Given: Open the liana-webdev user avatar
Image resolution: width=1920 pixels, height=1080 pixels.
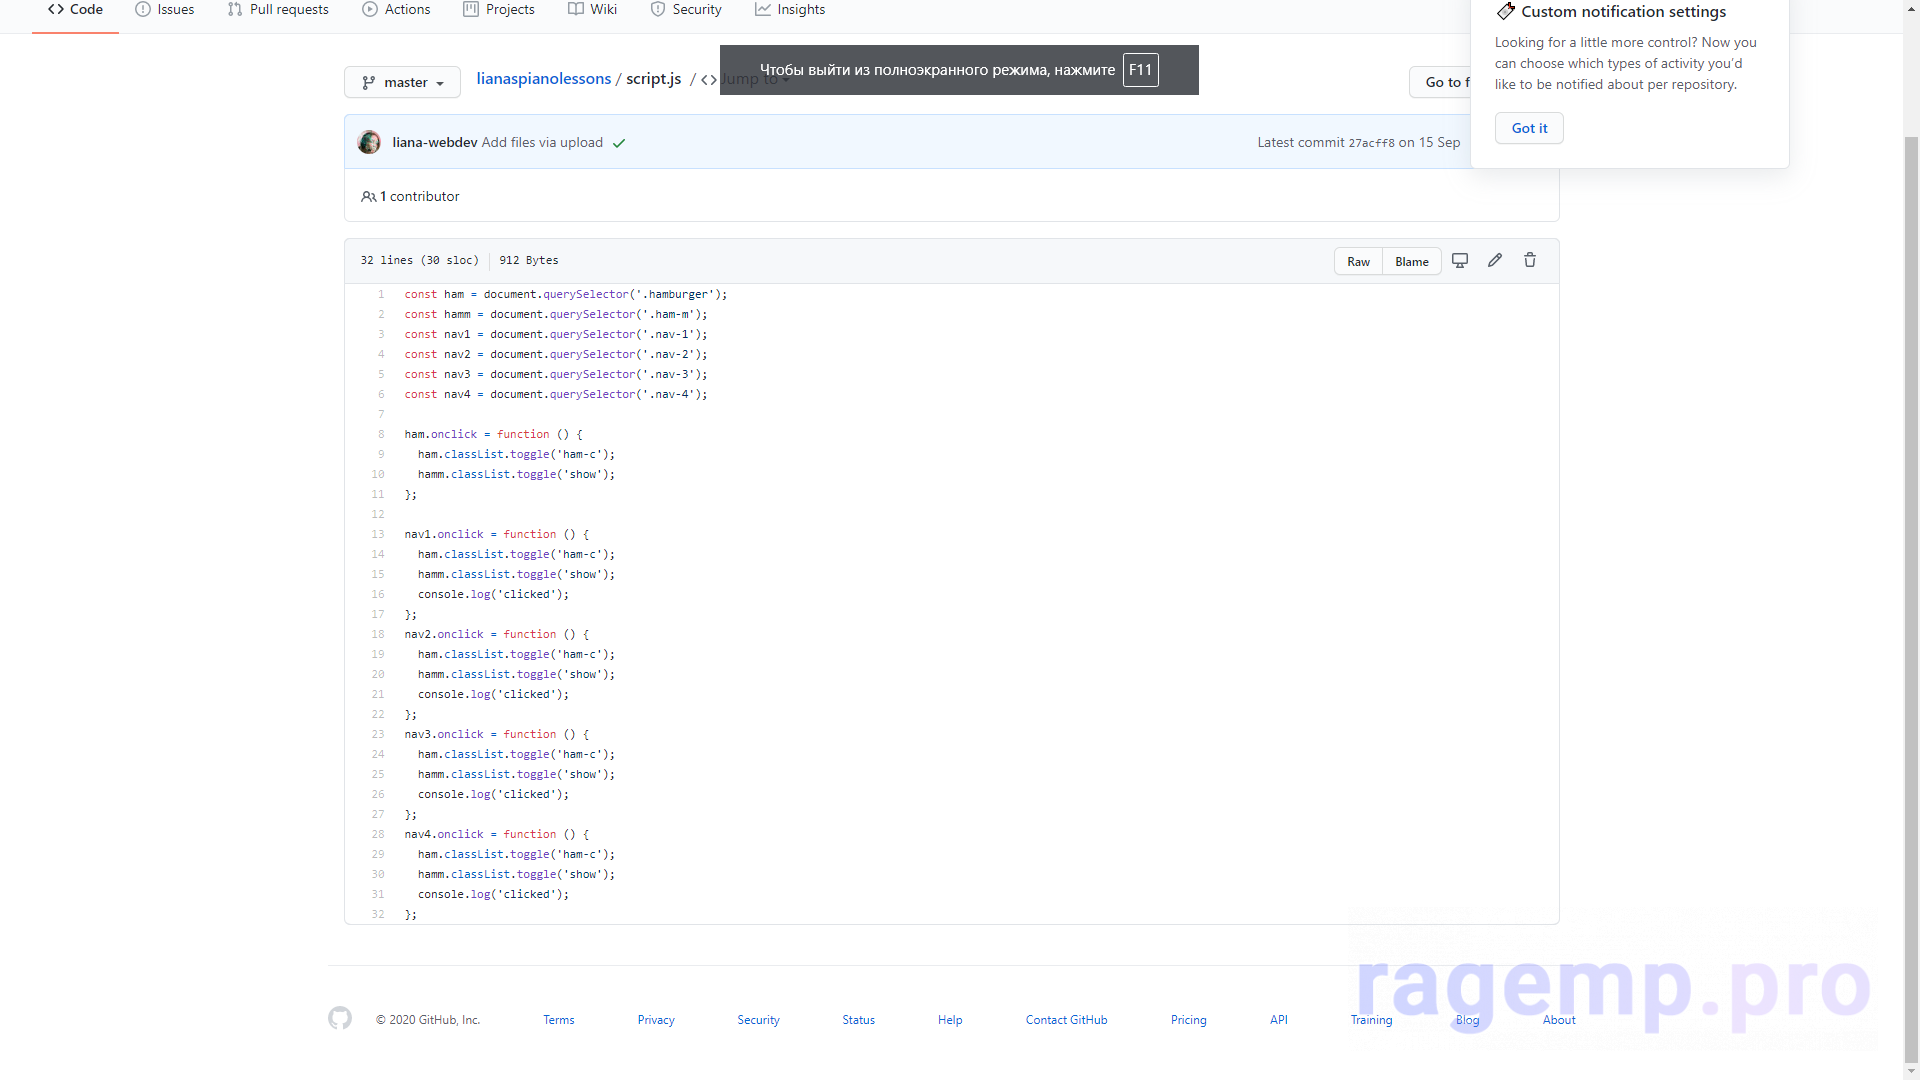Looking at the screenshot, I should pyautogui.click(x=369, y=142).
